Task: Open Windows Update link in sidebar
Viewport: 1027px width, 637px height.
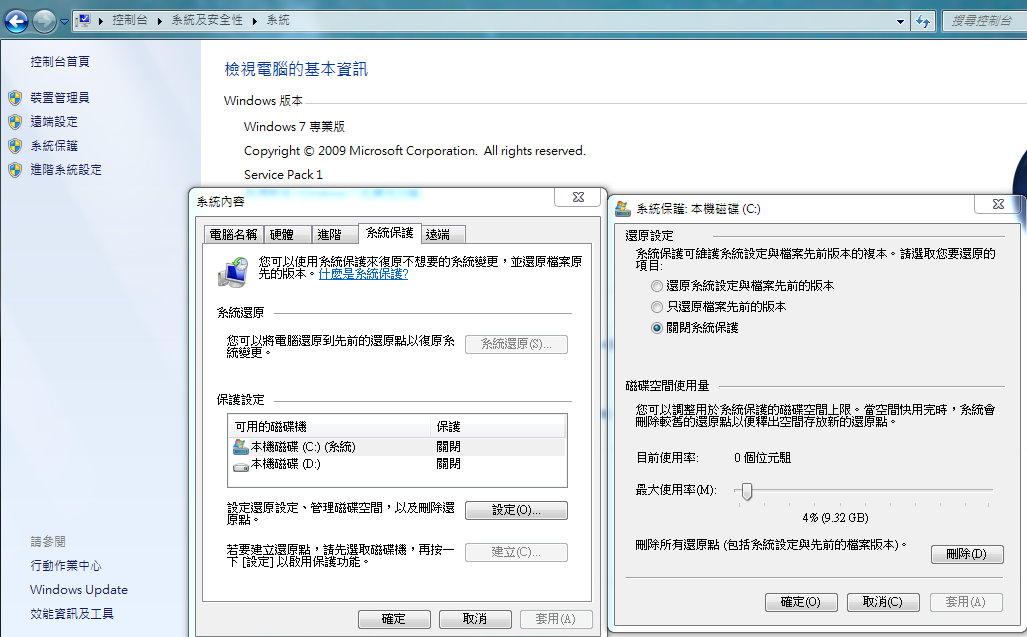Action: [x=79, y=590]
